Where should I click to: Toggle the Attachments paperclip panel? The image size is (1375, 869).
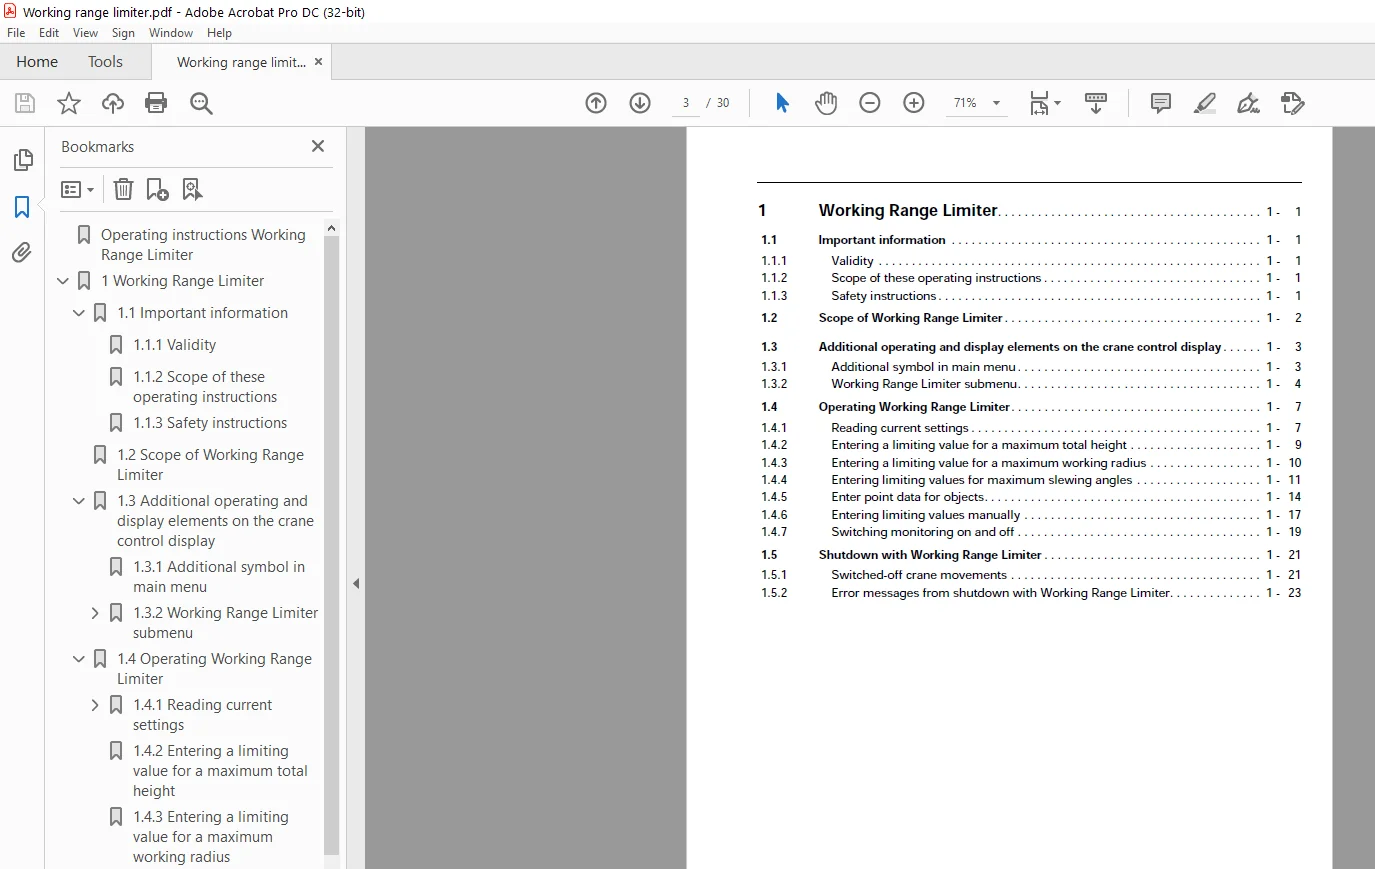[22, 252]
